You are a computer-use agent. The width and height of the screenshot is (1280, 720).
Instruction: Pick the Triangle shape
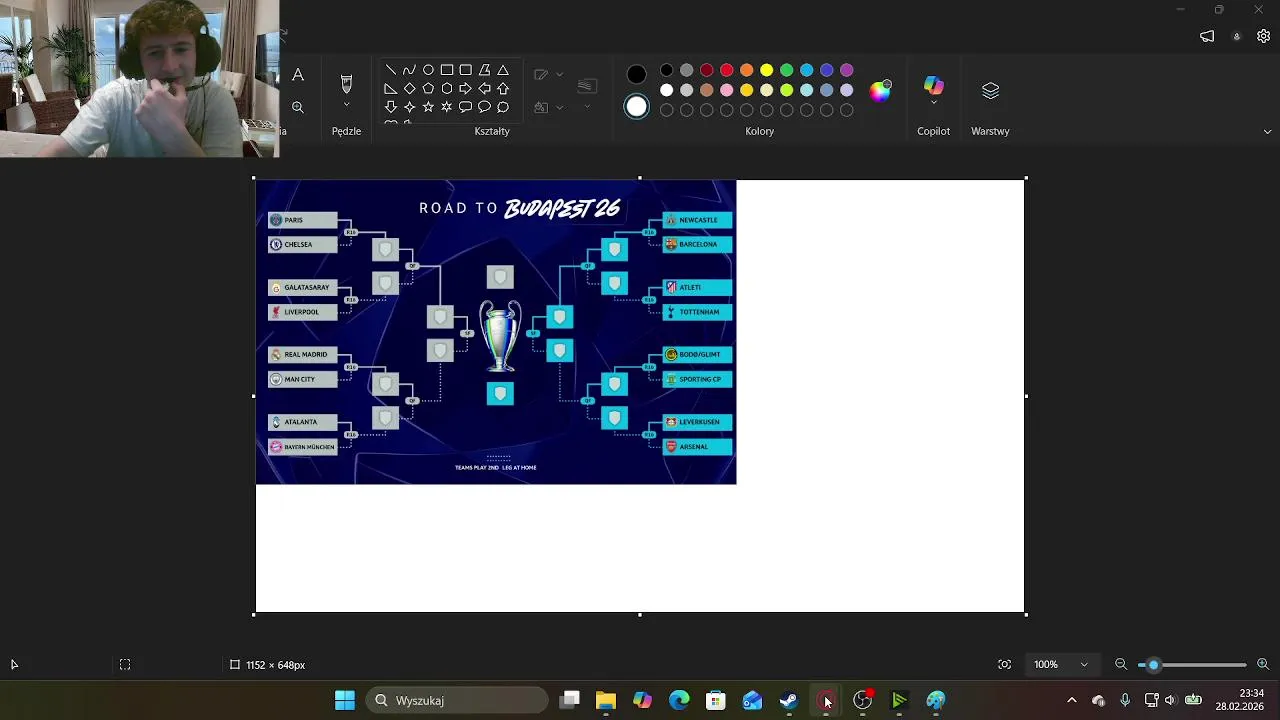click(503, 70)
